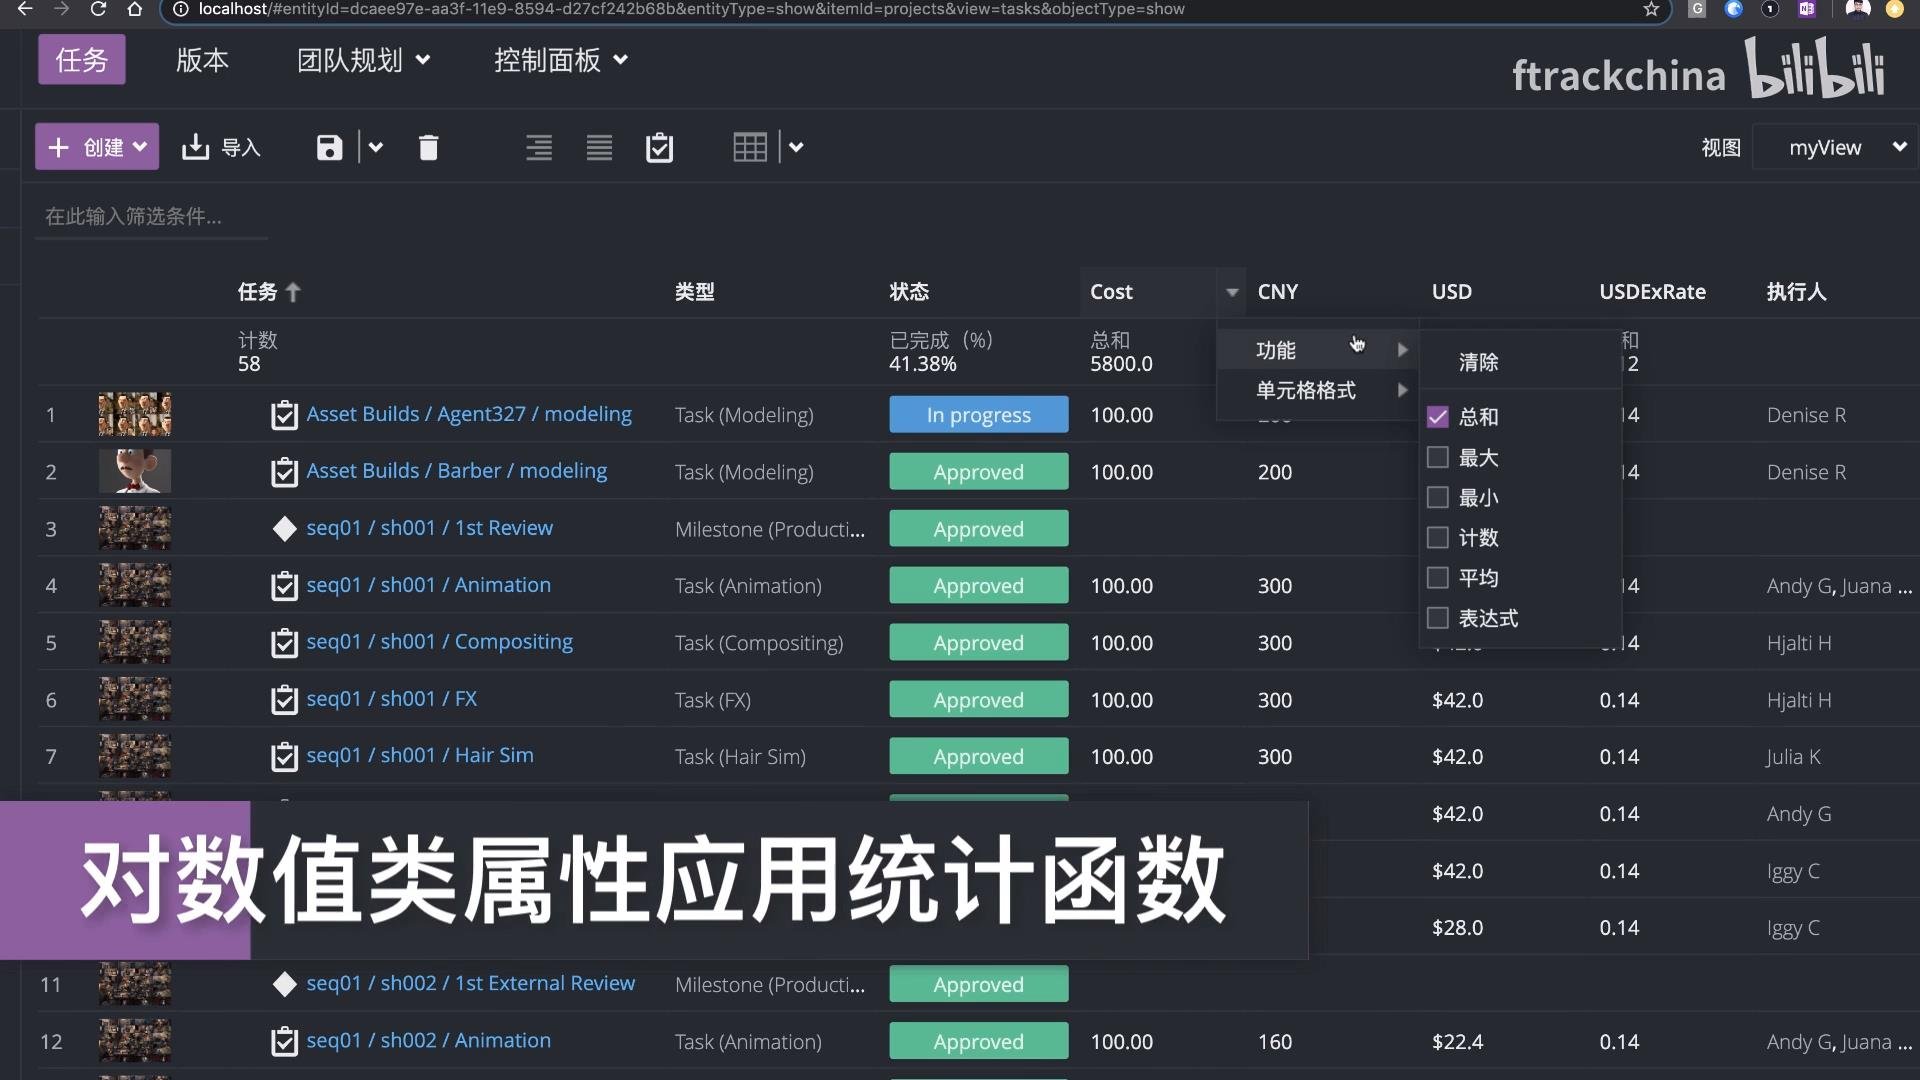
Task: Click task icon for sh001 Hair Sim row
Action: click(x=284, y=757)
